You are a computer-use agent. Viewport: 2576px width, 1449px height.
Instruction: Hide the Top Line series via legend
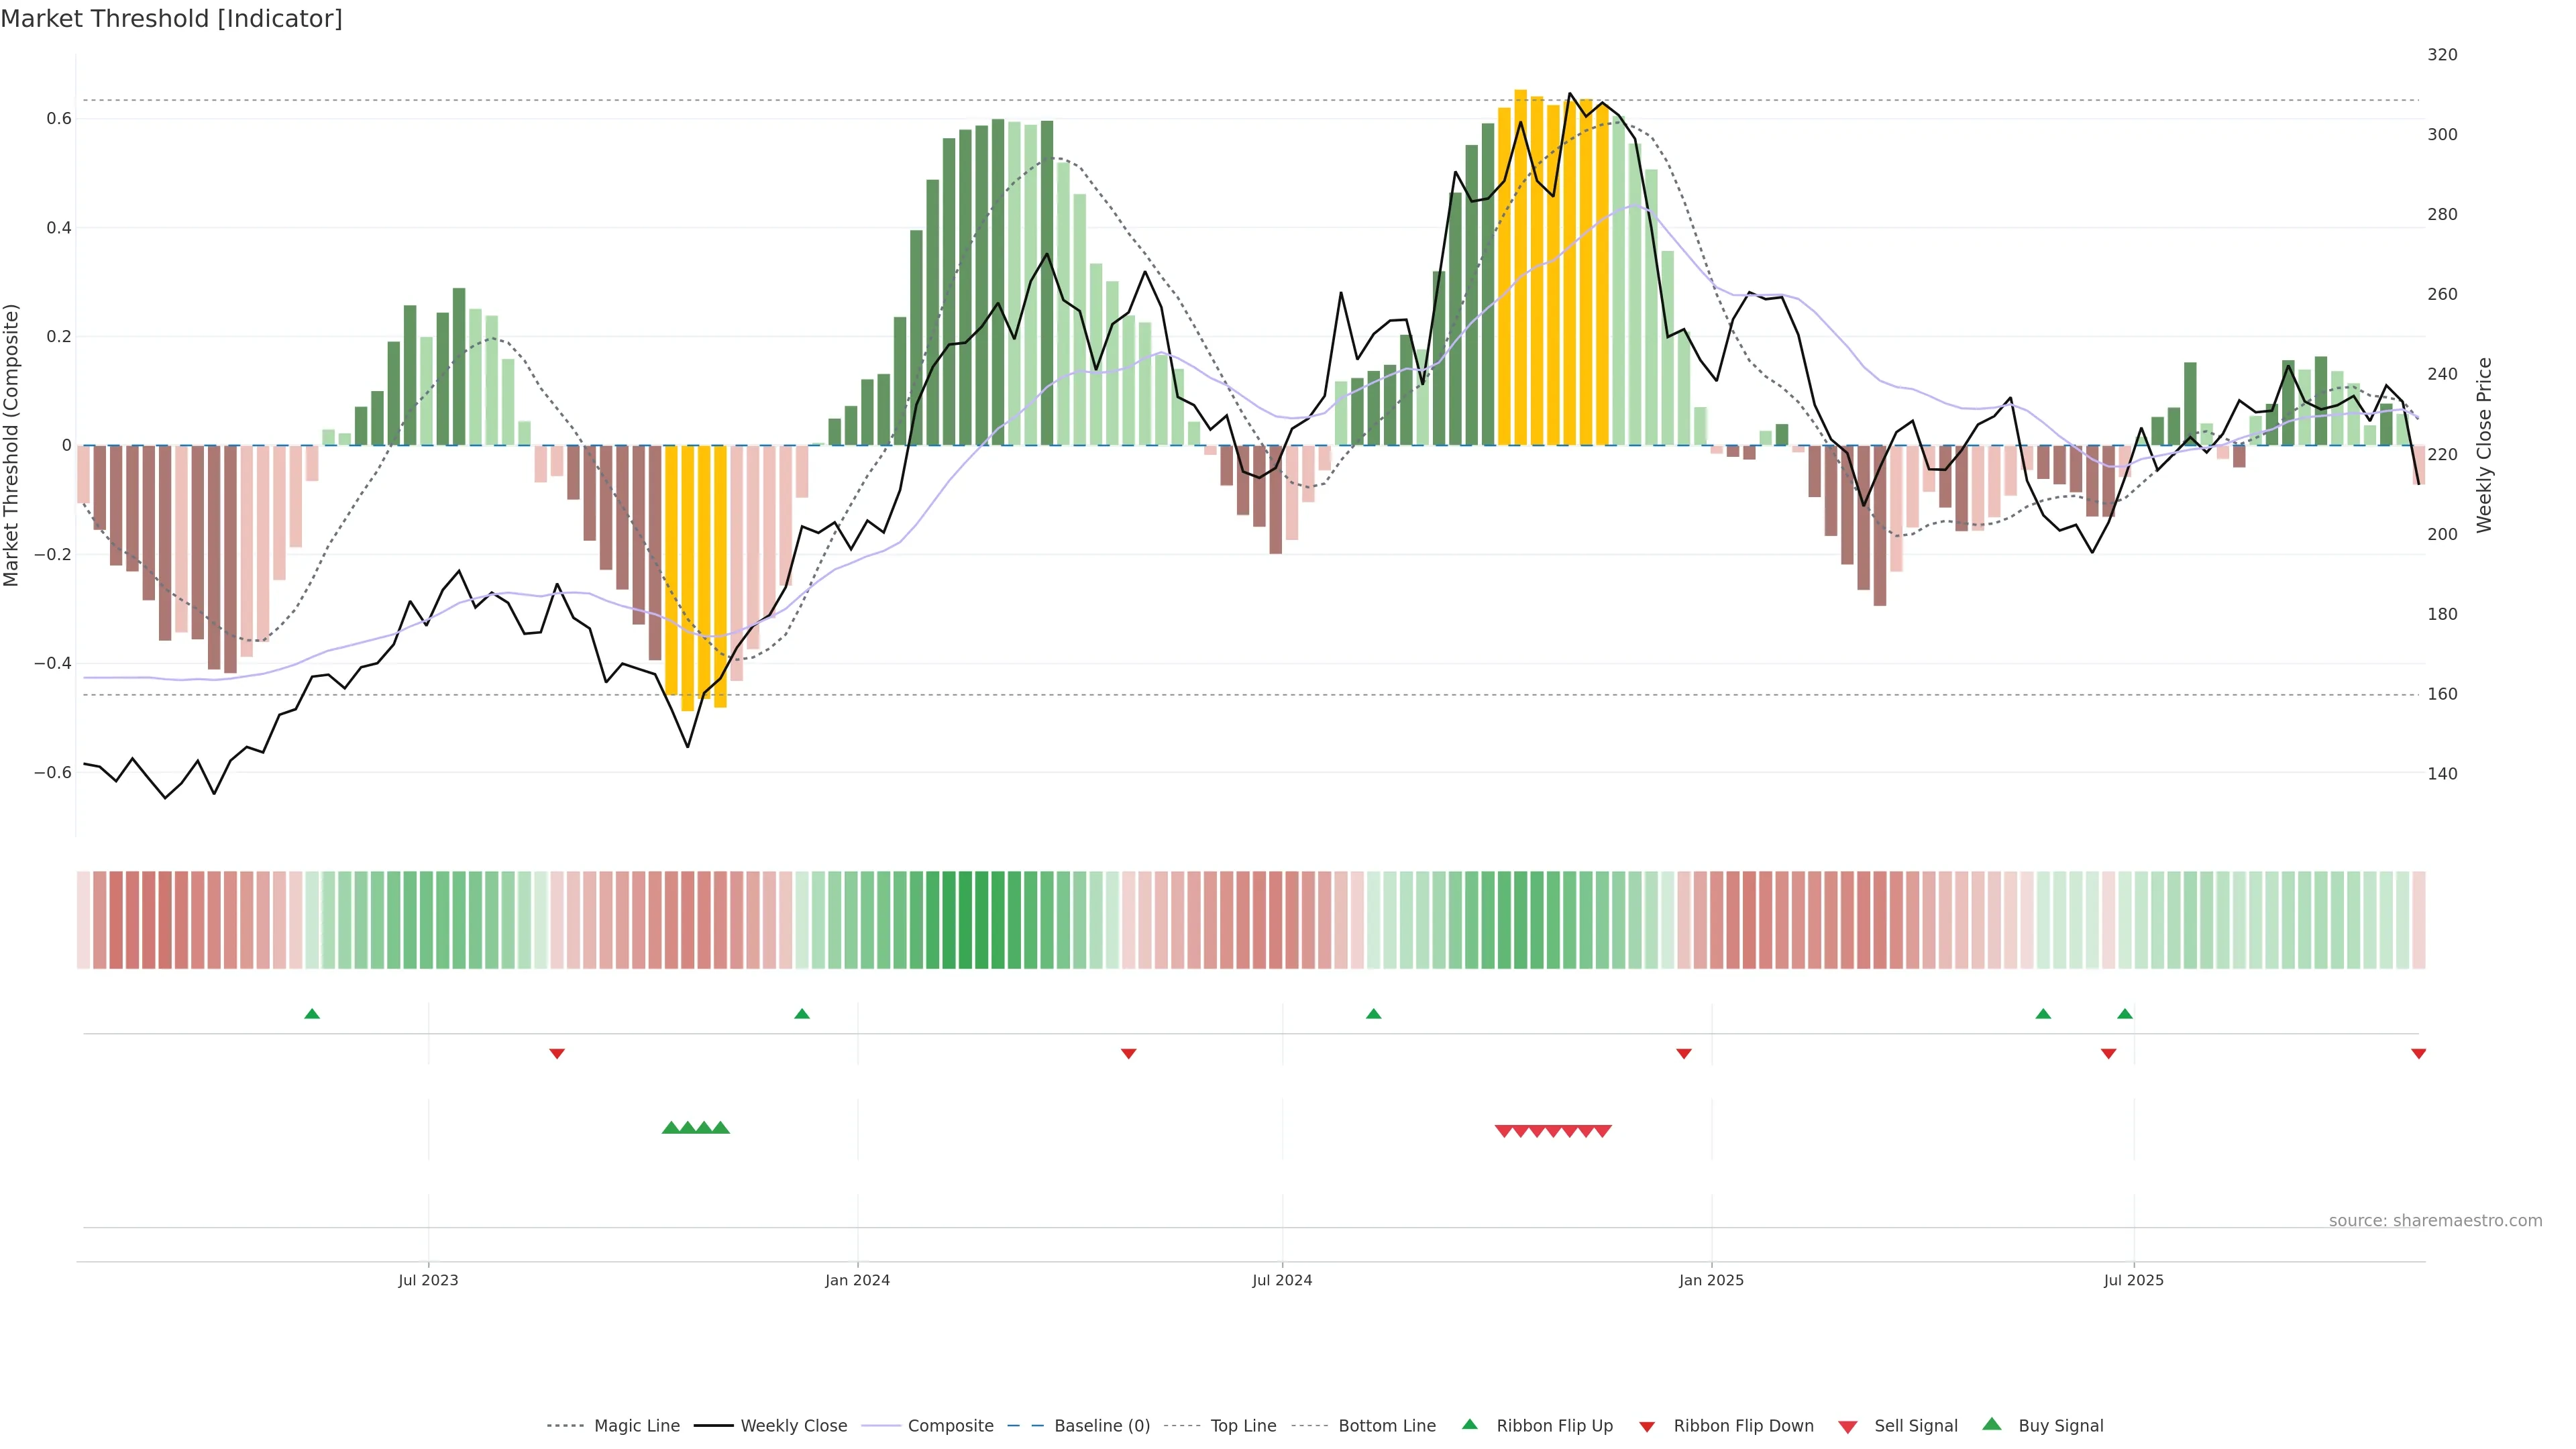tap(1243, 1426)
